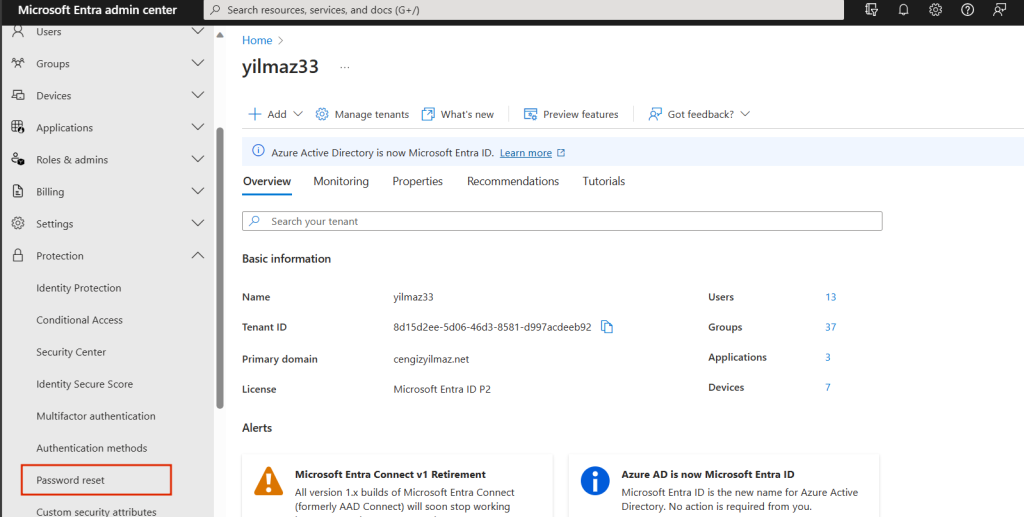Viewport: 1024px width, 517px height.
Task: Switch to the Monitoring tab
Action: [x=341, y=181]
